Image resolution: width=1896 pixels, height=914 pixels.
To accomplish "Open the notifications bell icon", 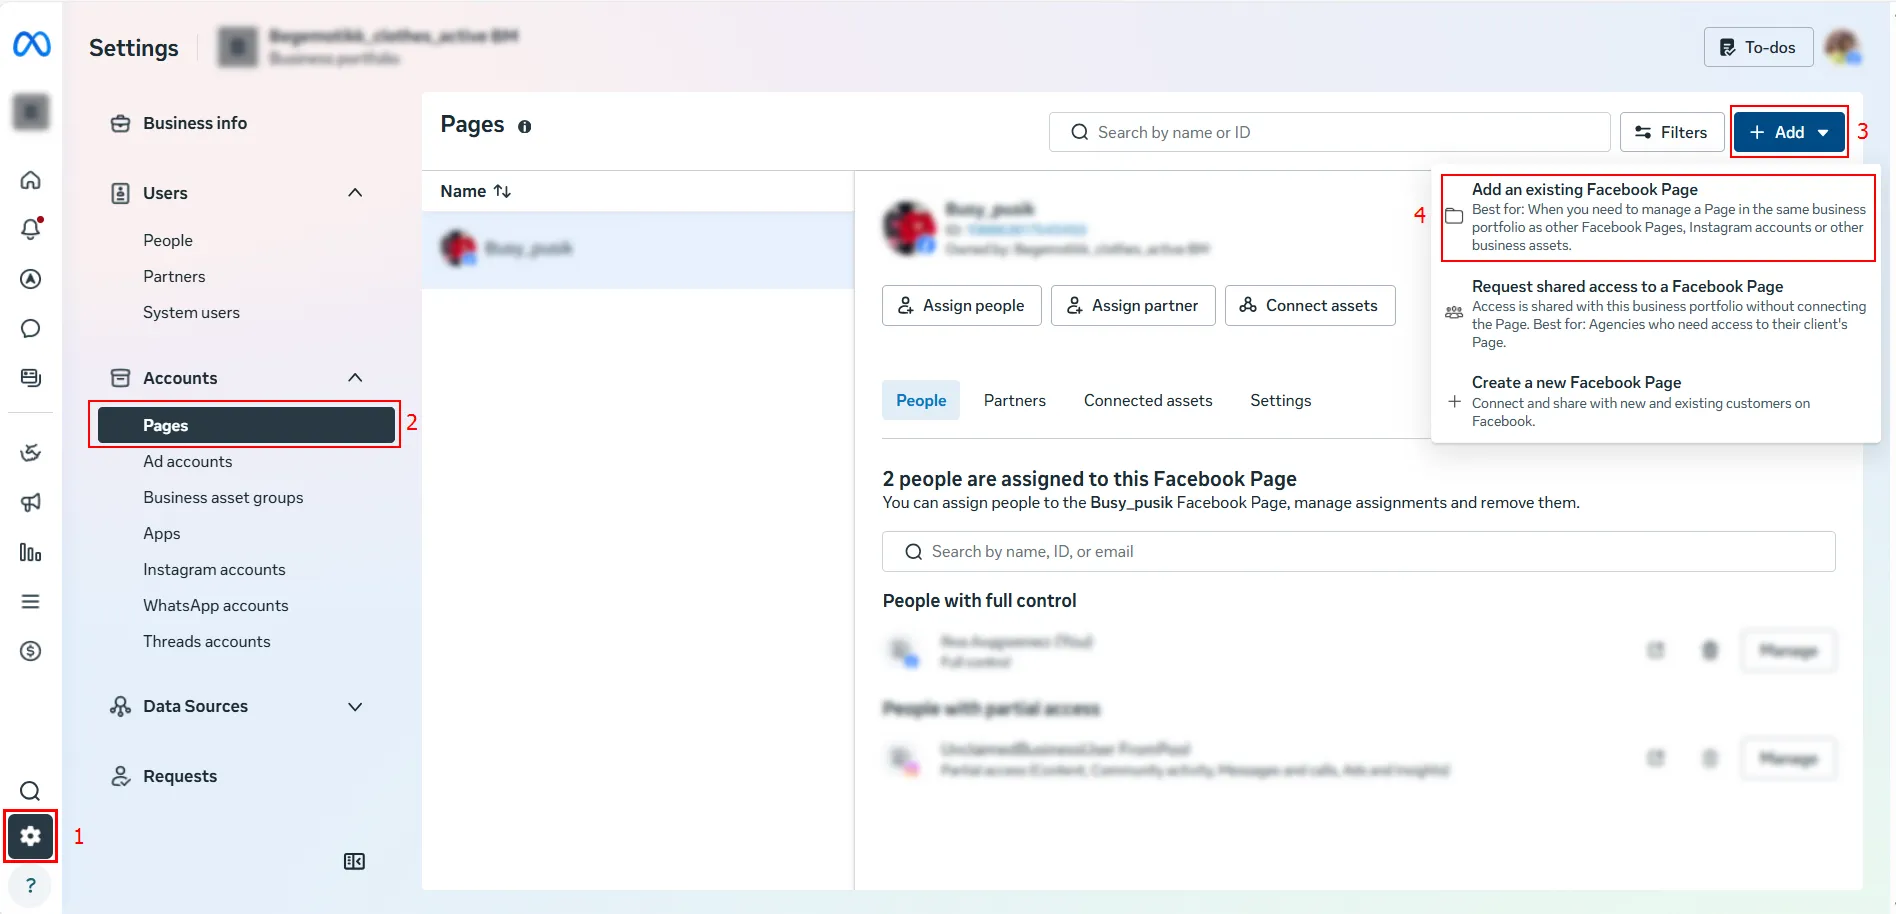I will tap(31, 229).
